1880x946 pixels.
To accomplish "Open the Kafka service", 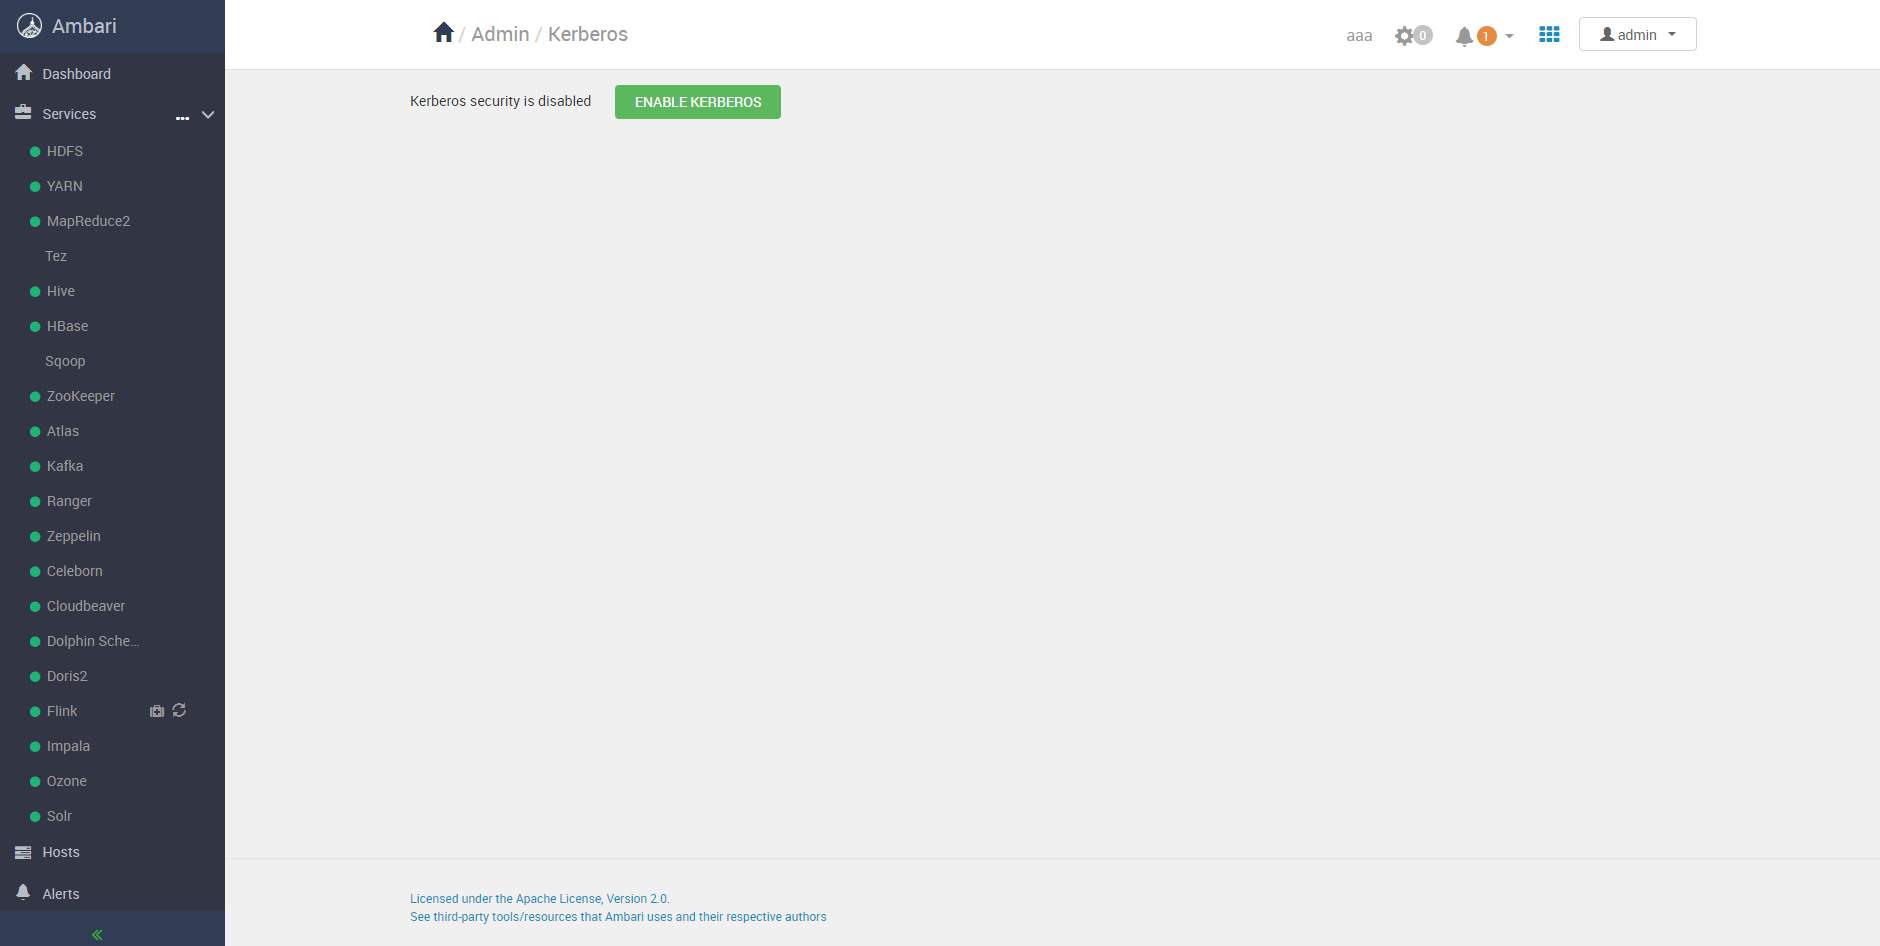I will pos(65,466).
